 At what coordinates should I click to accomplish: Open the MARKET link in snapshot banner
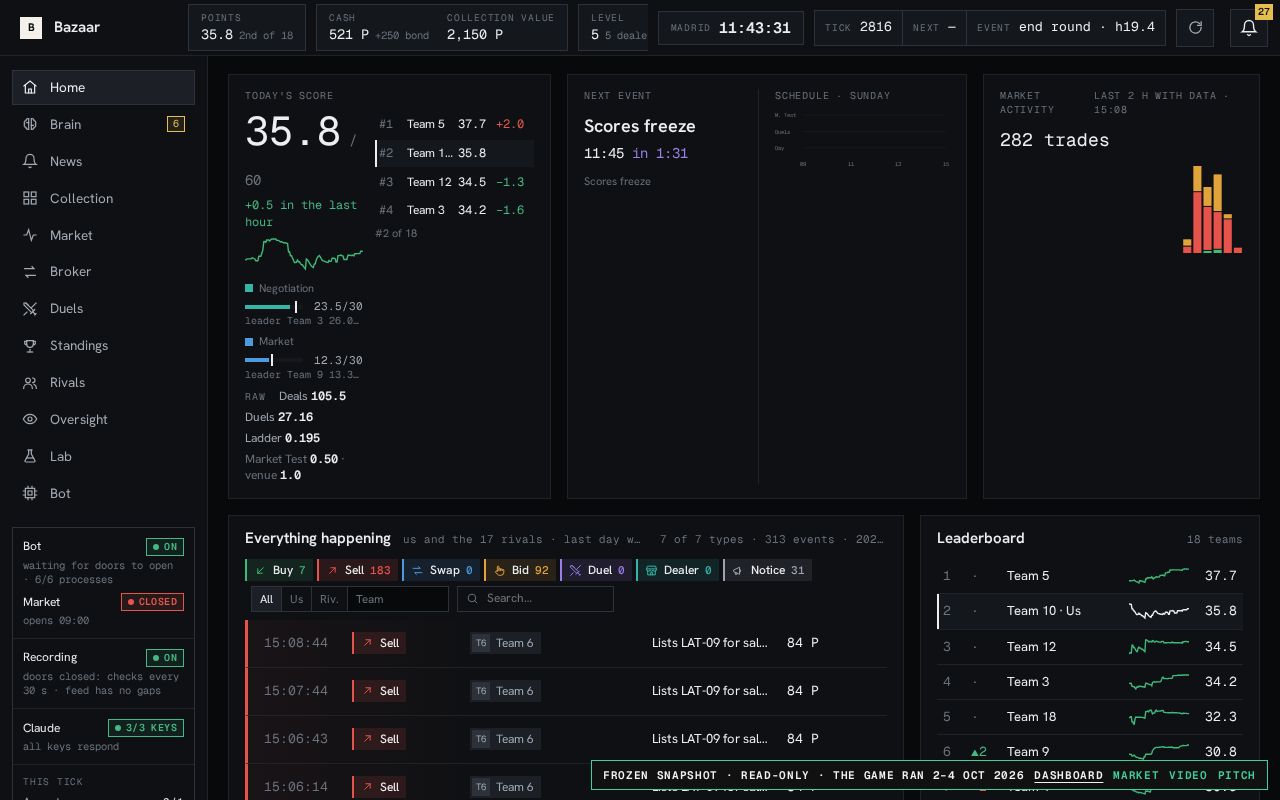(1137, 775)
